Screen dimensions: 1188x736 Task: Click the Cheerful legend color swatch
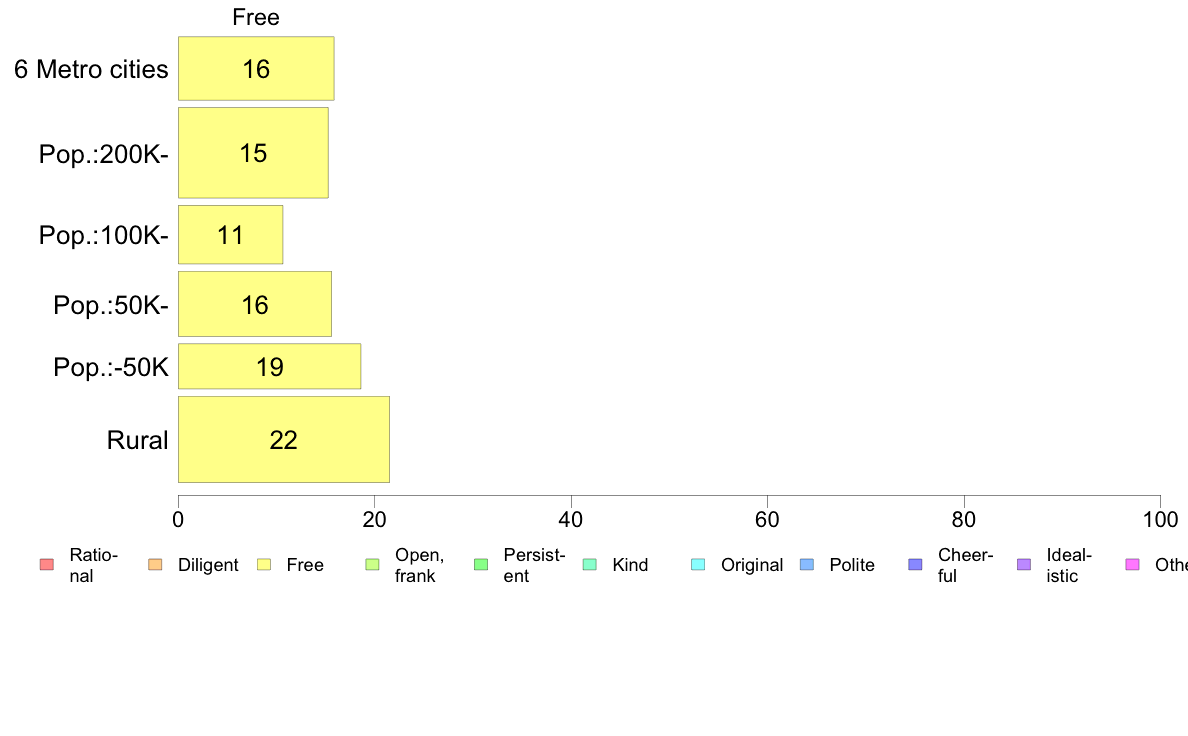915,565
